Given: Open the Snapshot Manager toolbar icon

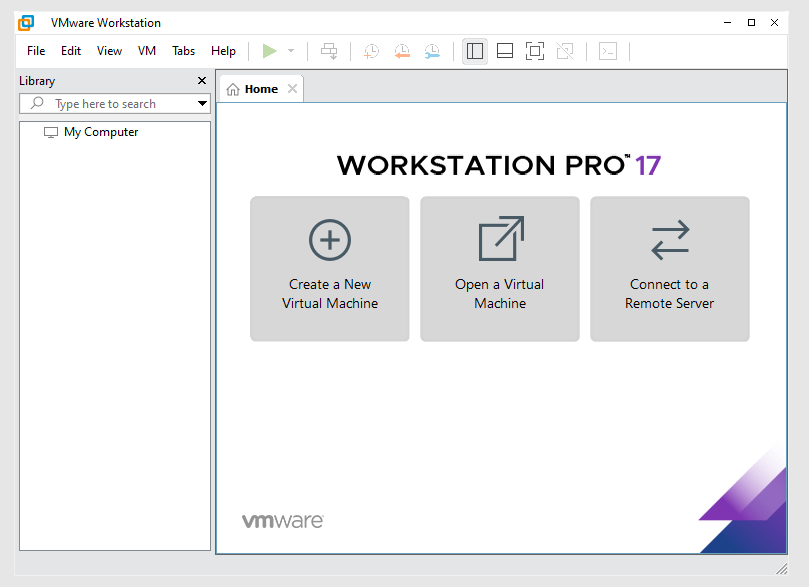Looking at the screenshot, I should (432, 51).
